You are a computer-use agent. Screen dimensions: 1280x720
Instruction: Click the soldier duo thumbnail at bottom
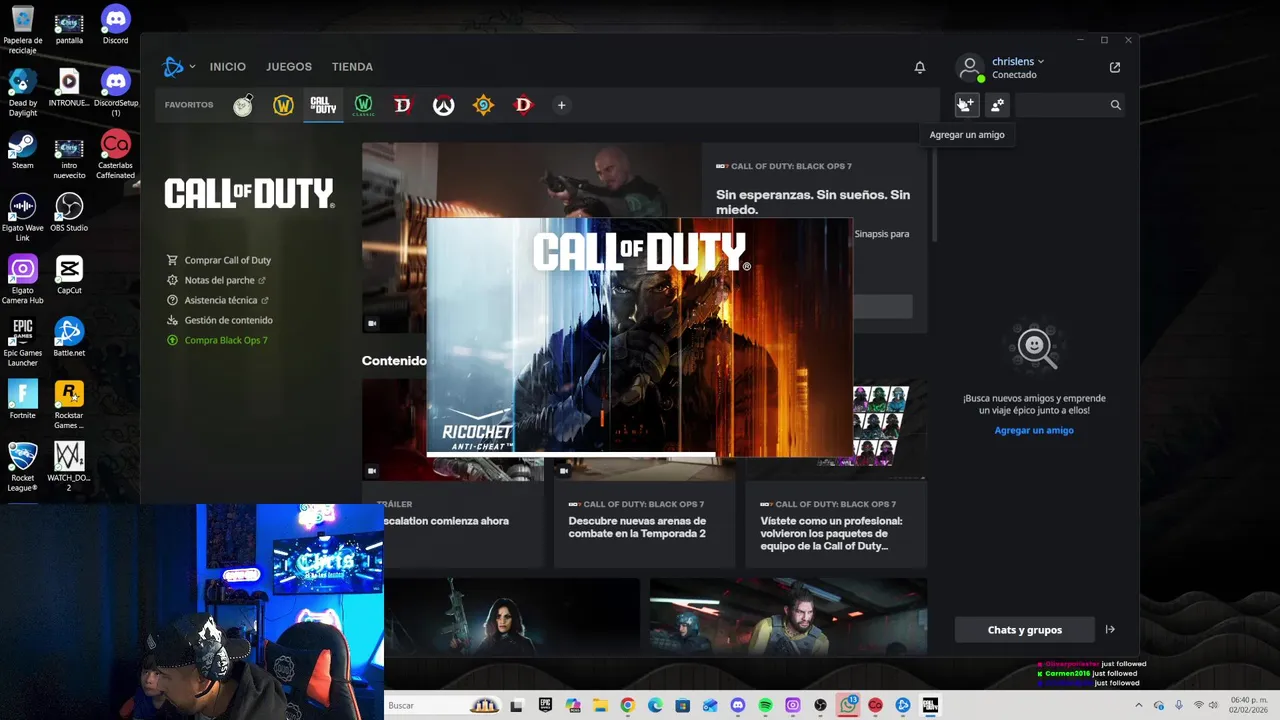coord(788,617)
